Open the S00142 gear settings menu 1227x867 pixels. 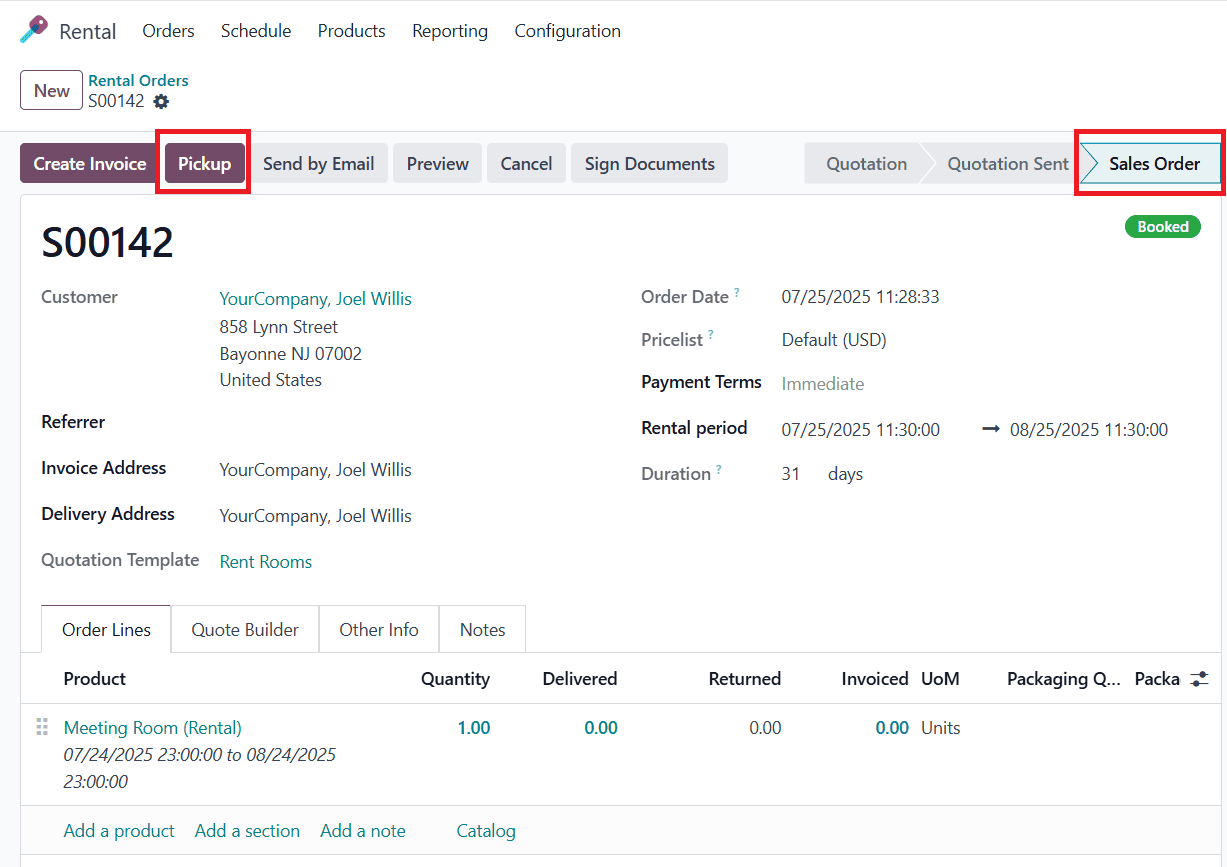pos(161,102)
